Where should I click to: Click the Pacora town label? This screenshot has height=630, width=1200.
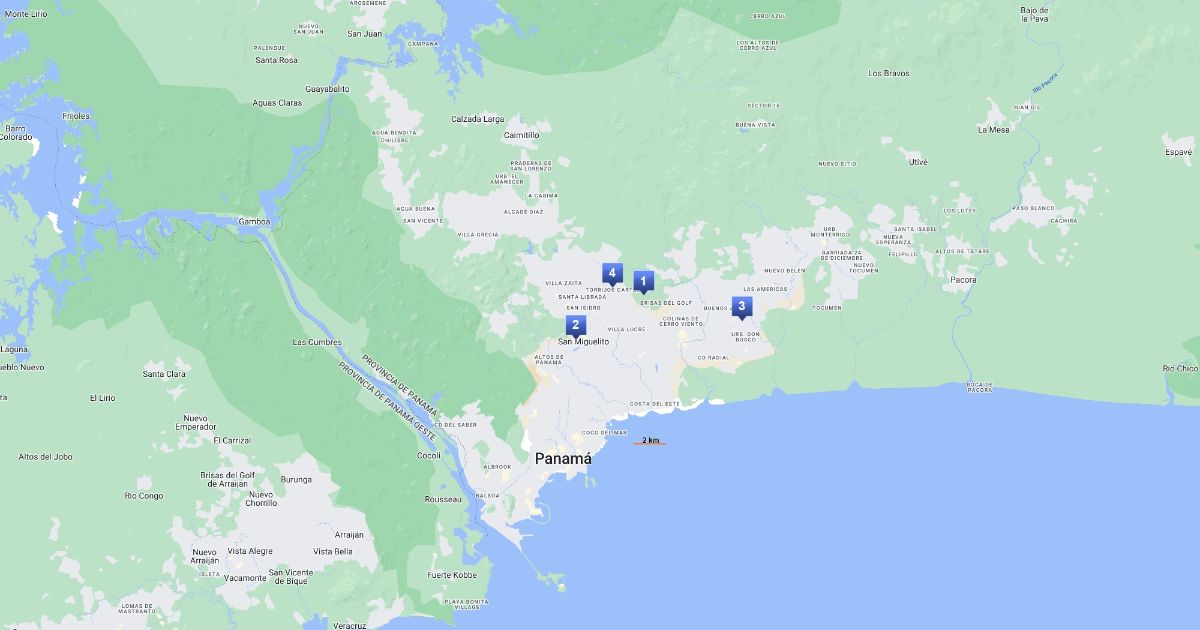[963, 280]
